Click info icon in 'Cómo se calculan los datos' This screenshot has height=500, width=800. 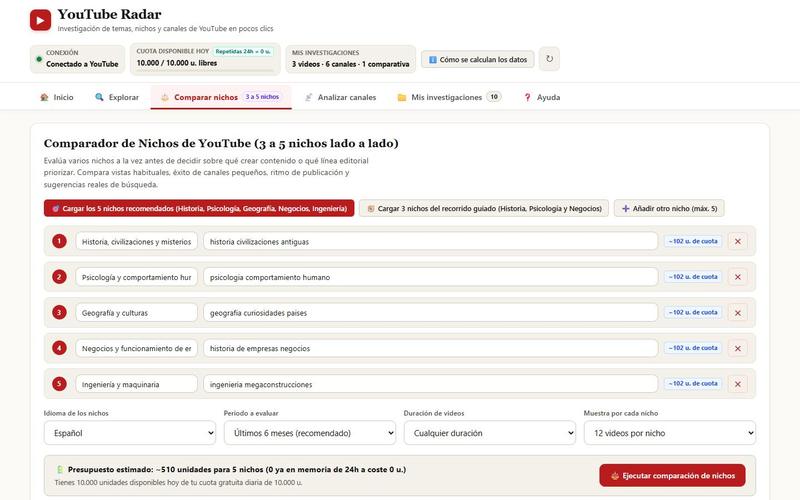433,60
